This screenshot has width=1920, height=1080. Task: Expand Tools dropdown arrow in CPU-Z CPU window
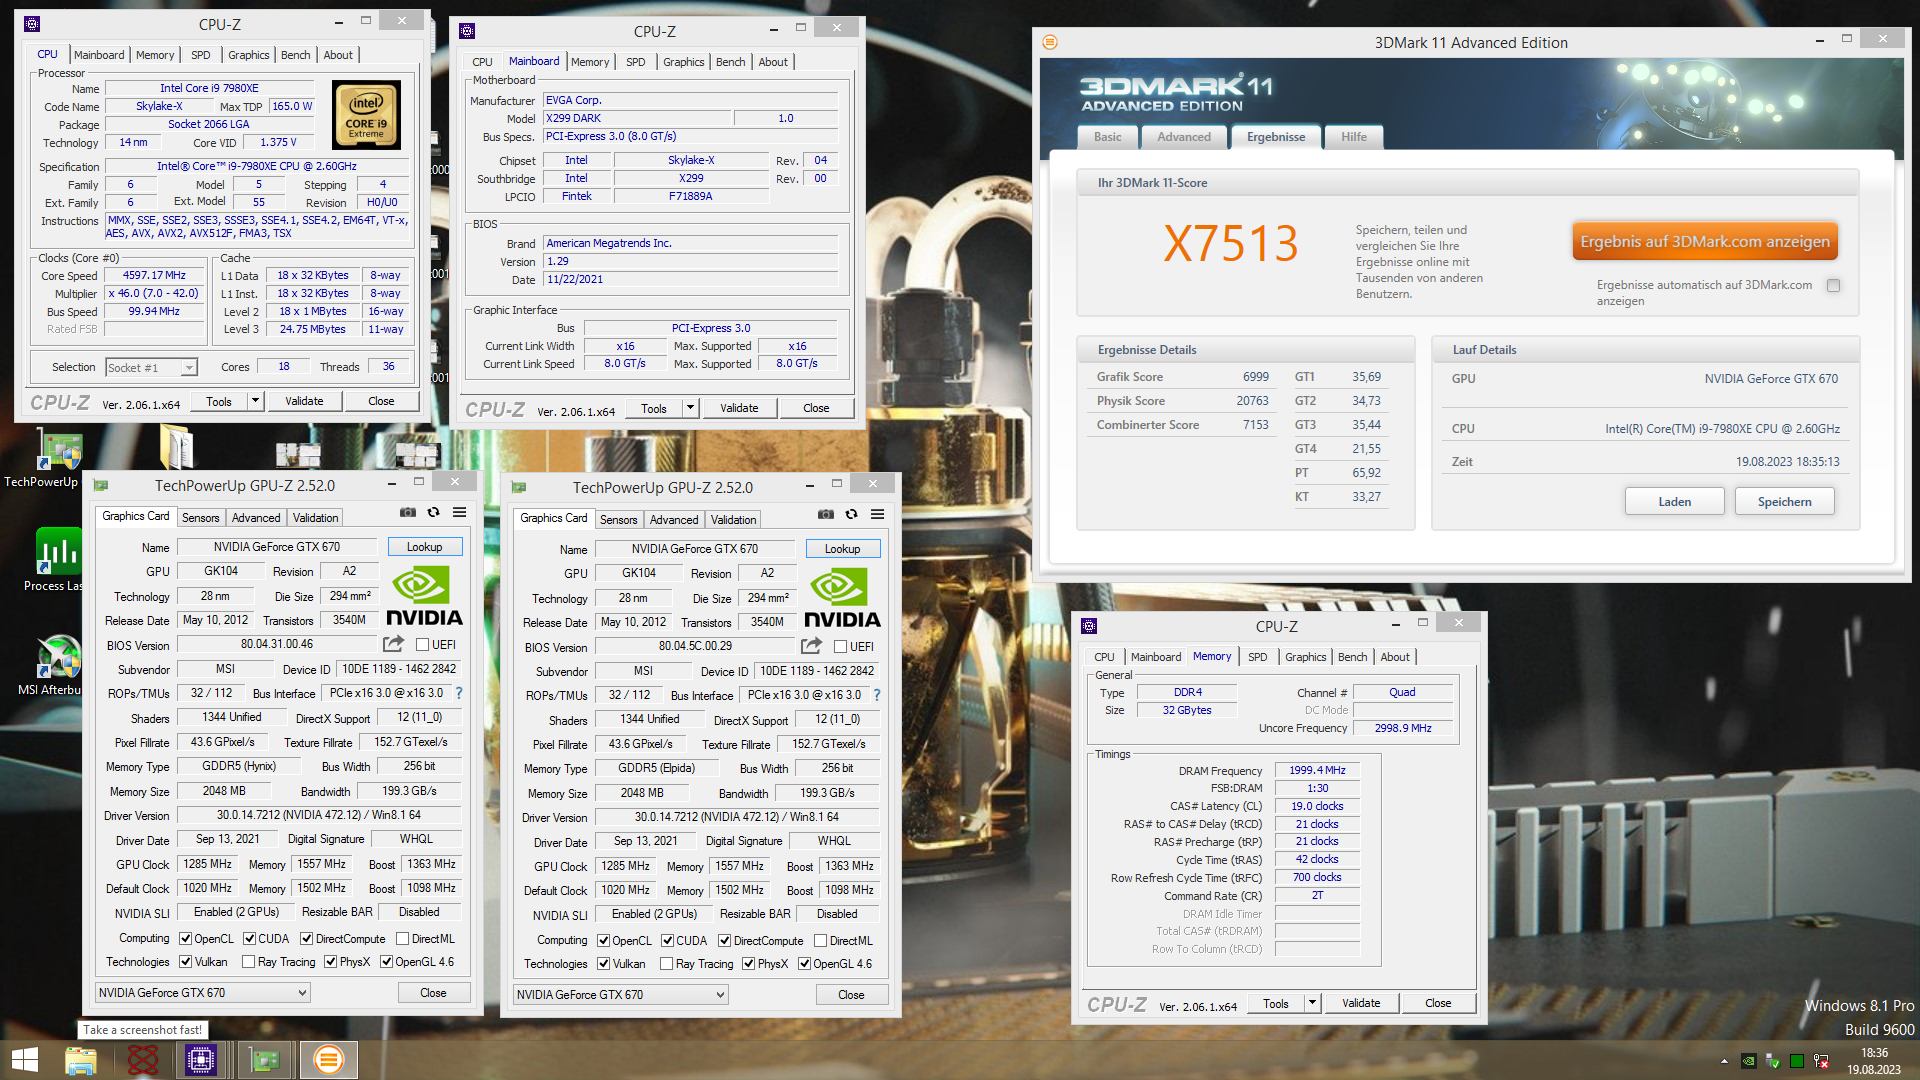(255, 401)
